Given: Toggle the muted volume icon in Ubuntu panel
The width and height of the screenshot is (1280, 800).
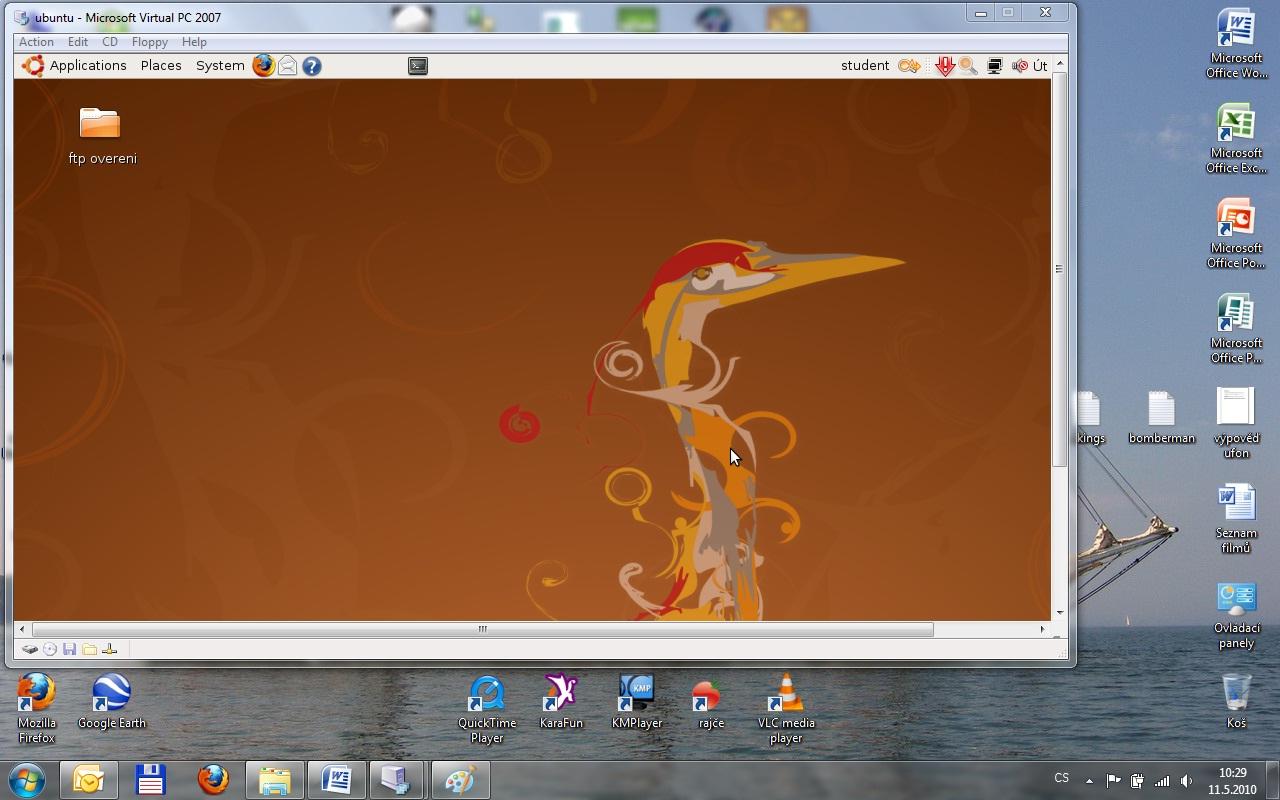Looking at the screenshot, I should pos(1020,66).
